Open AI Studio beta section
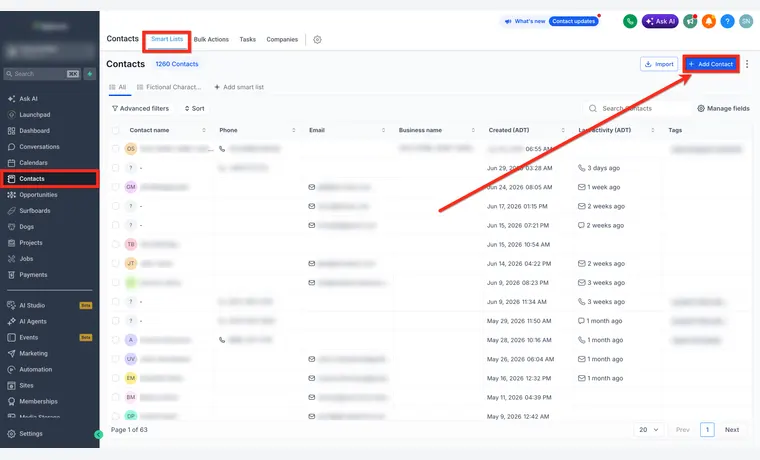This screenshot has width=760, height=460. (32, 305)
